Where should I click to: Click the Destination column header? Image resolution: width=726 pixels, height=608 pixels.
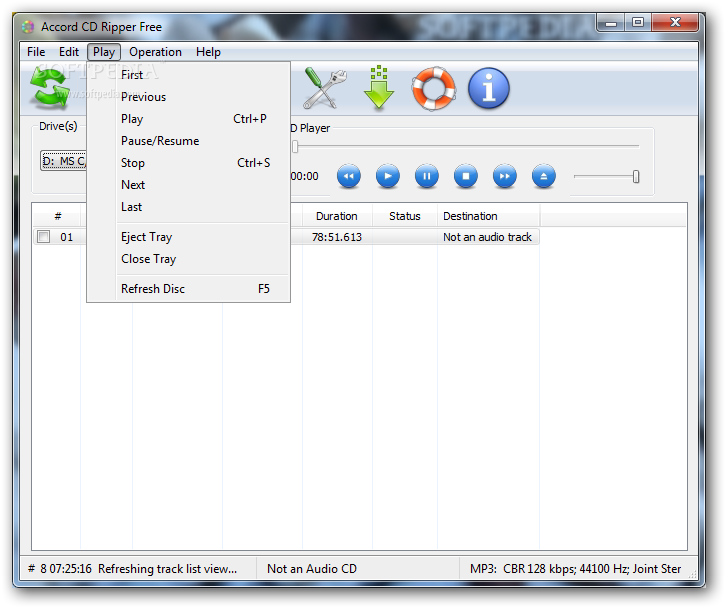point(488,216)
